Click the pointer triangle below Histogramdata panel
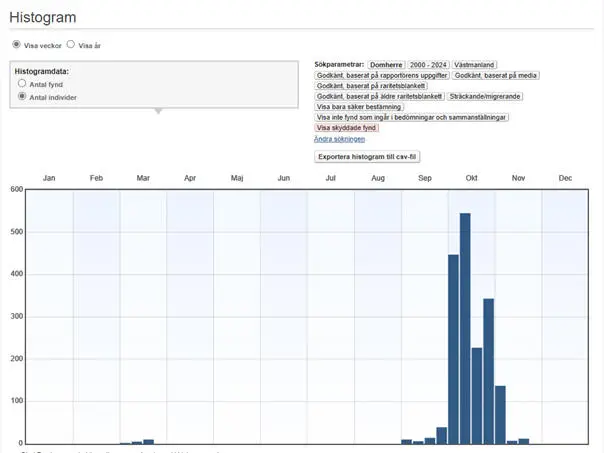The width and height of the screenshot is (604, 453). (x=155, y=111)
